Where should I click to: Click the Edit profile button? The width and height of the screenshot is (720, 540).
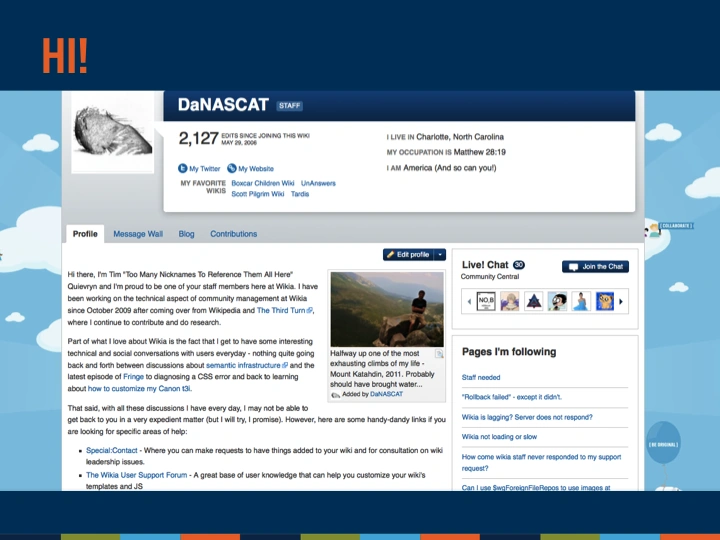(x=408, y=255)
